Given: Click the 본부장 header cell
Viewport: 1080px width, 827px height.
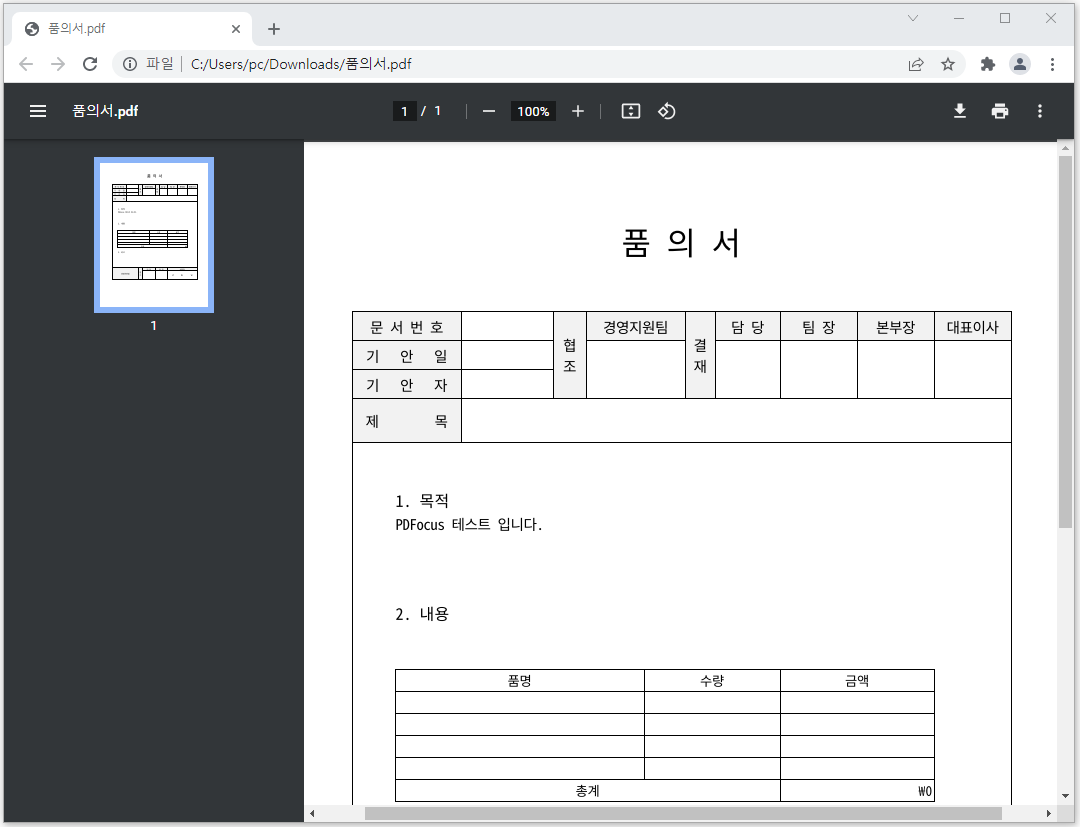Looking at the screenshot, I should [895, 327].
